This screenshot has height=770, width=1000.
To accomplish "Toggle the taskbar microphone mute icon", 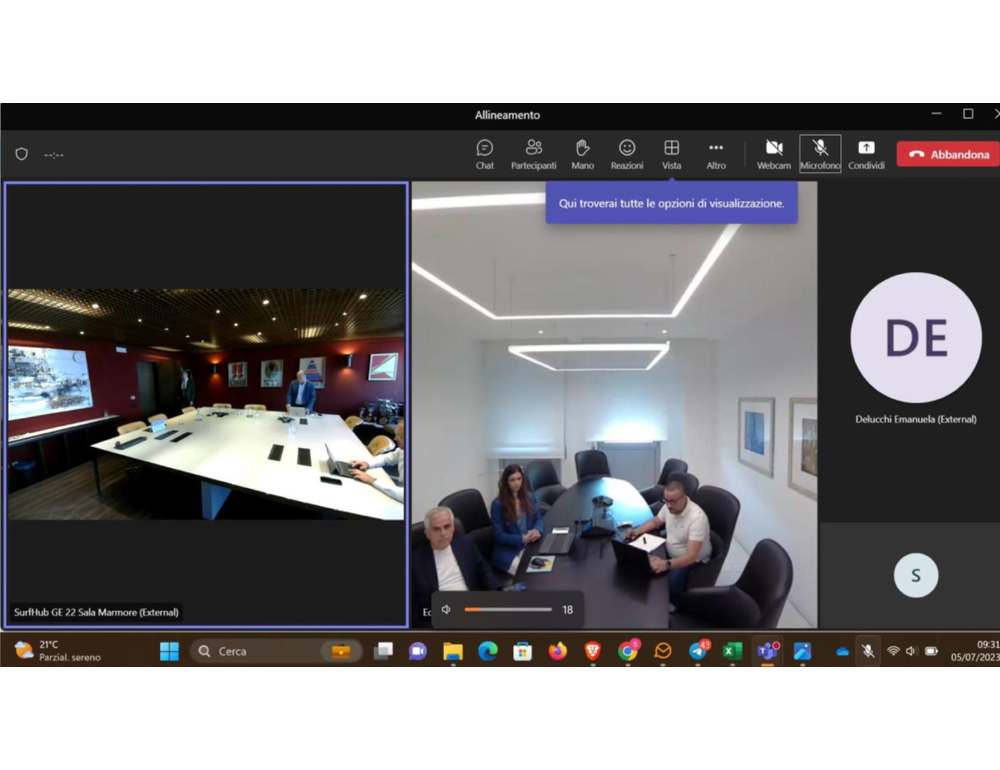I will (867, 651).
